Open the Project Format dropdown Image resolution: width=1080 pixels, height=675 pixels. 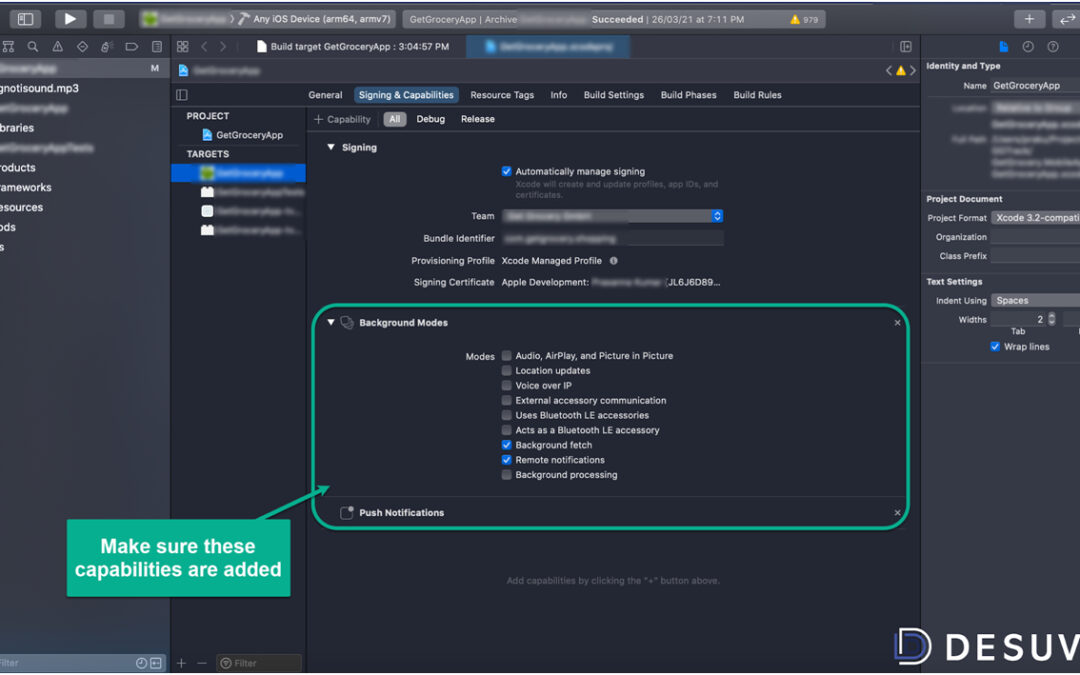point(1036,218)
